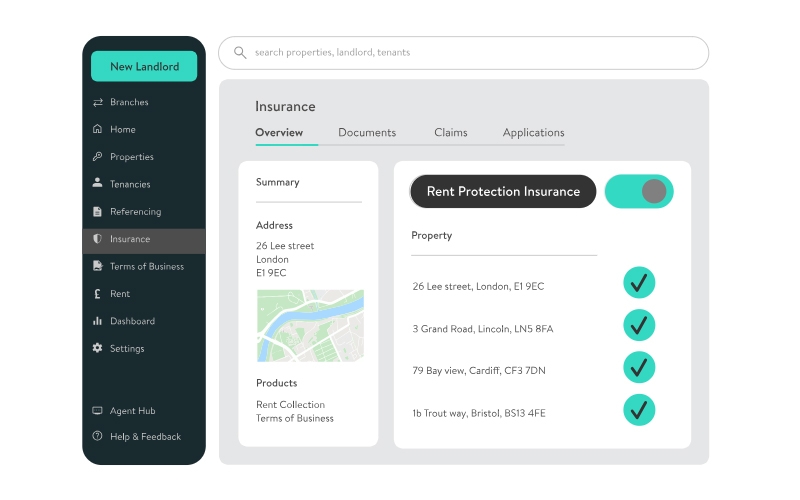Image resolution: width=800 pixels, height=500 pixels.
Task: Click the Help & Feedback question icon
Action: coord(97,436)
